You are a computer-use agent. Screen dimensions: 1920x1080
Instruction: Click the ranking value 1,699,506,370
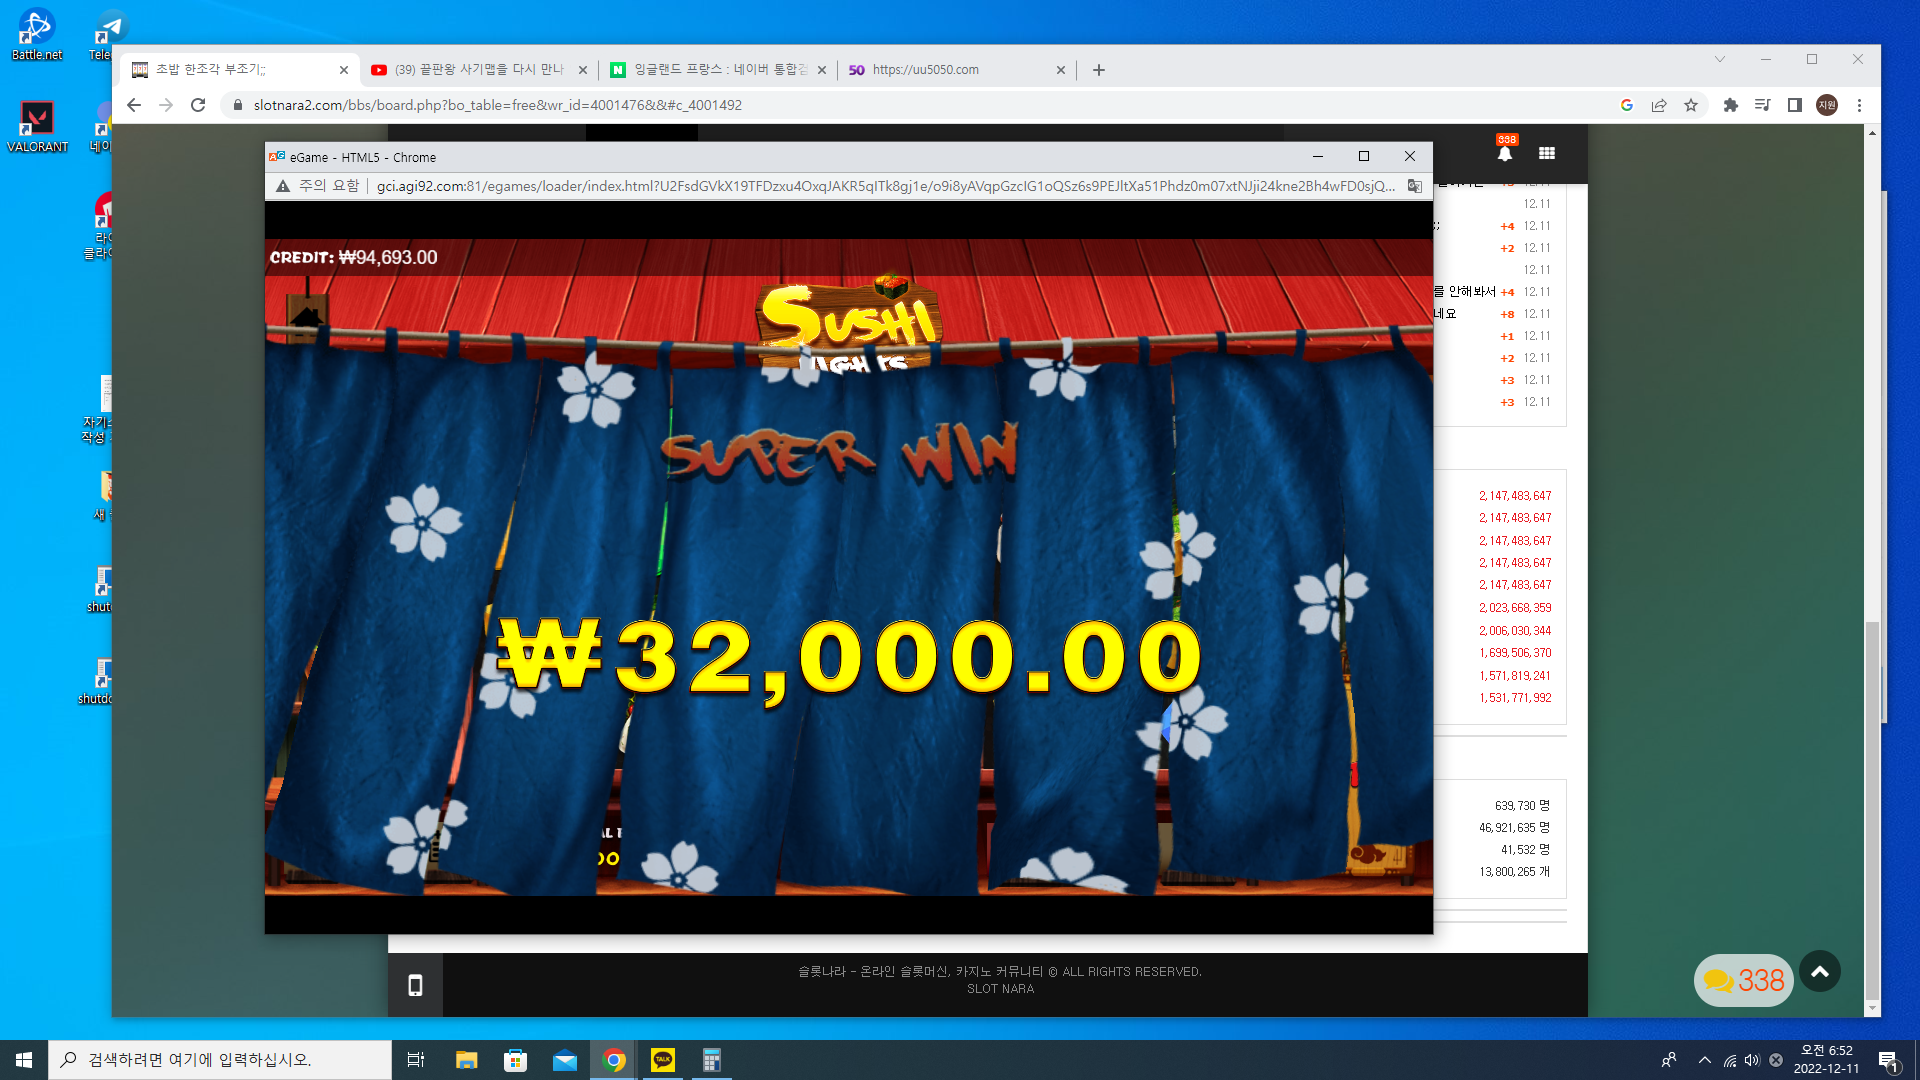tap(1515, 653)
